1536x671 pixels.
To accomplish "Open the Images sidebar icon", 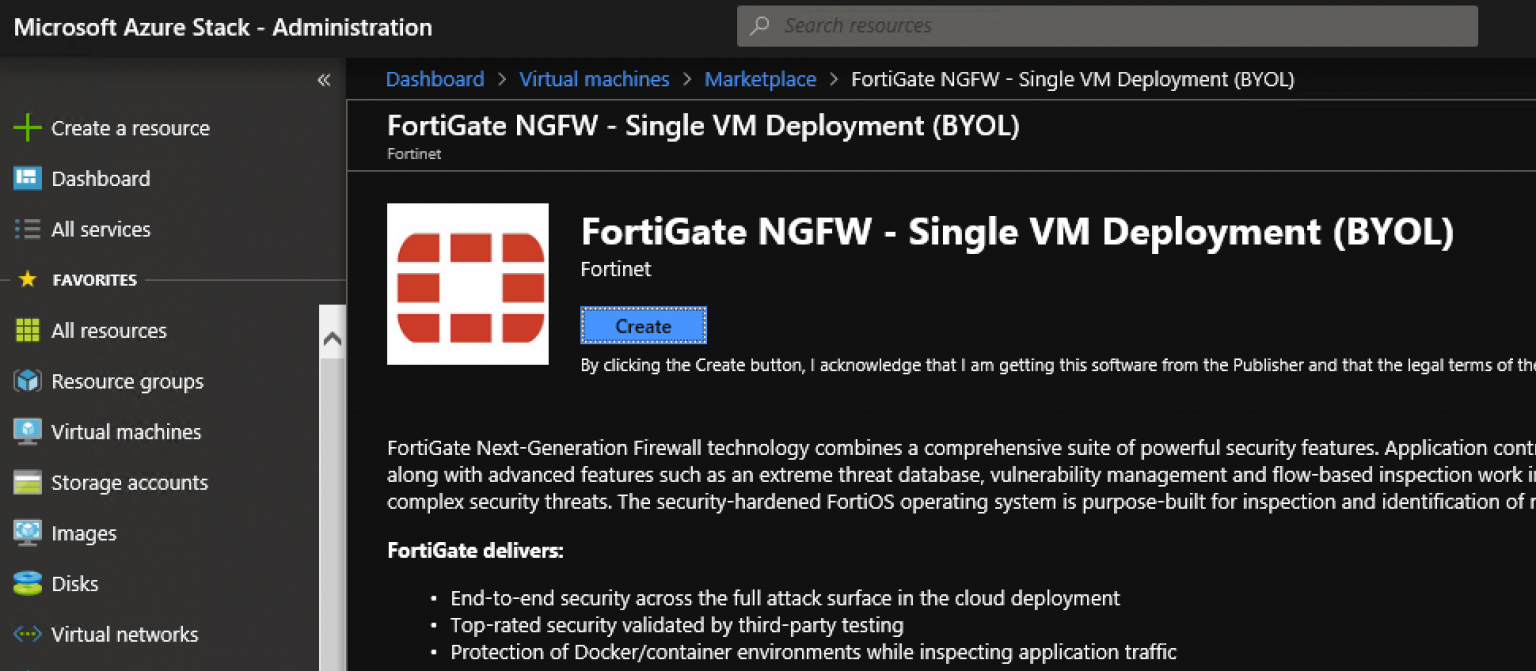I will point(28,533).
